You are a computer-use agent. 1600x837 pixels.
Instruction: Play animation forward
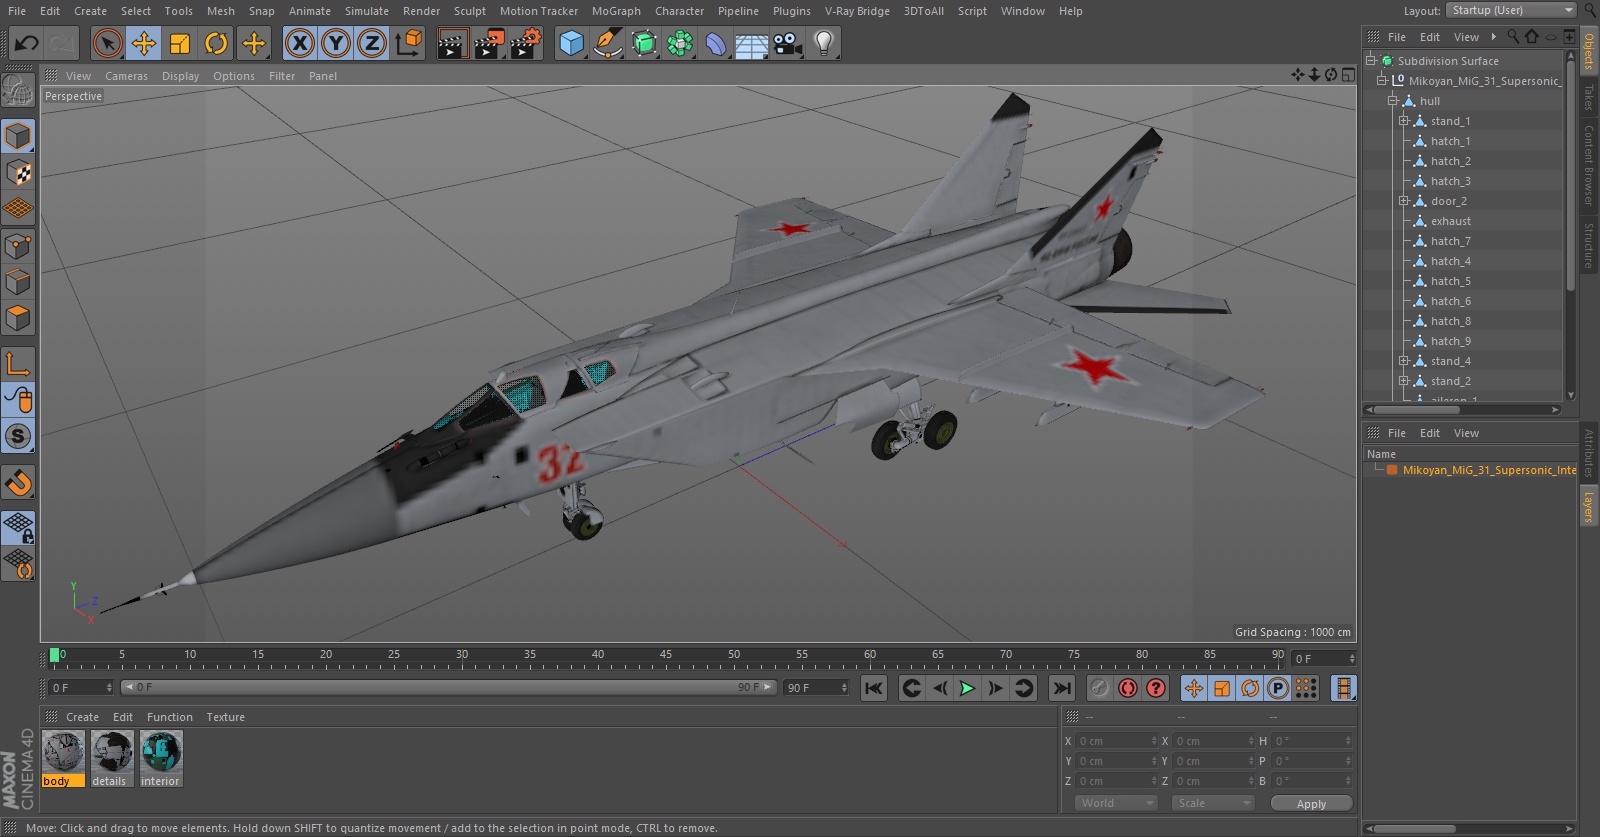pyautogui.click(x=967, y=688)
